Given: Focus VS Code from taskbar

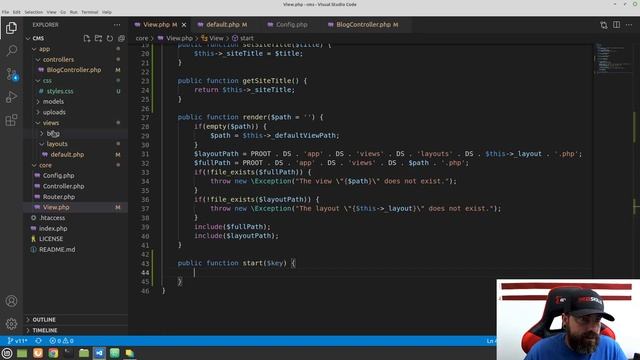Looking at the screenshot, I should [99, 353].
